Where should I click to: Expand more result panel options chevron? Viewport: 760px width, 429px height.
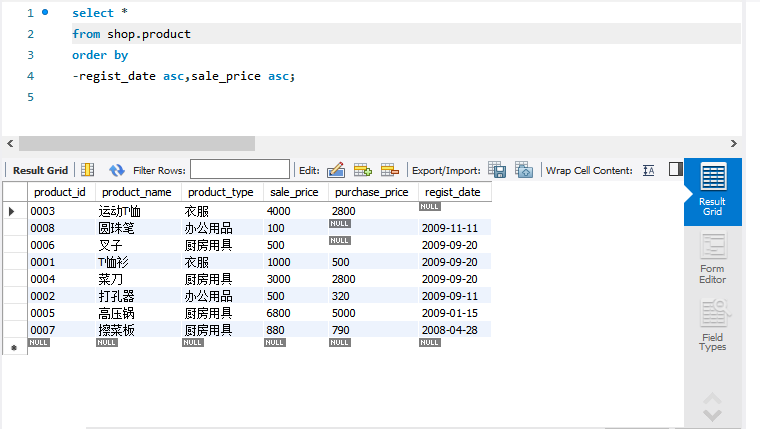(712, 415)
